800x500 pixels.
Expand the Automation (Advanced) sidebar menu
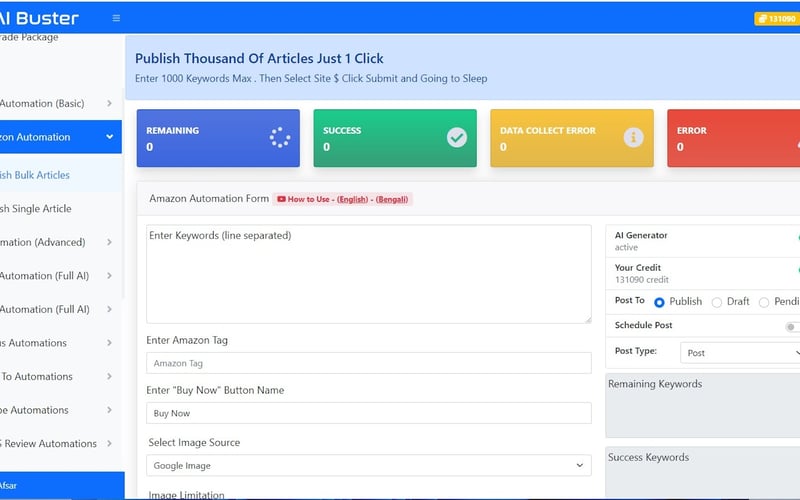[61, 242]
